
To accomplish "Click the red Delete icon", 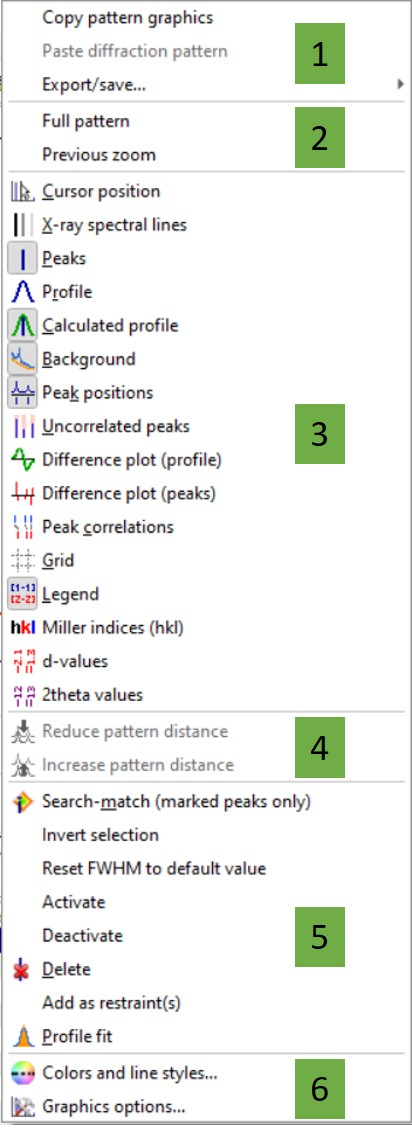I will click(22, 969).
